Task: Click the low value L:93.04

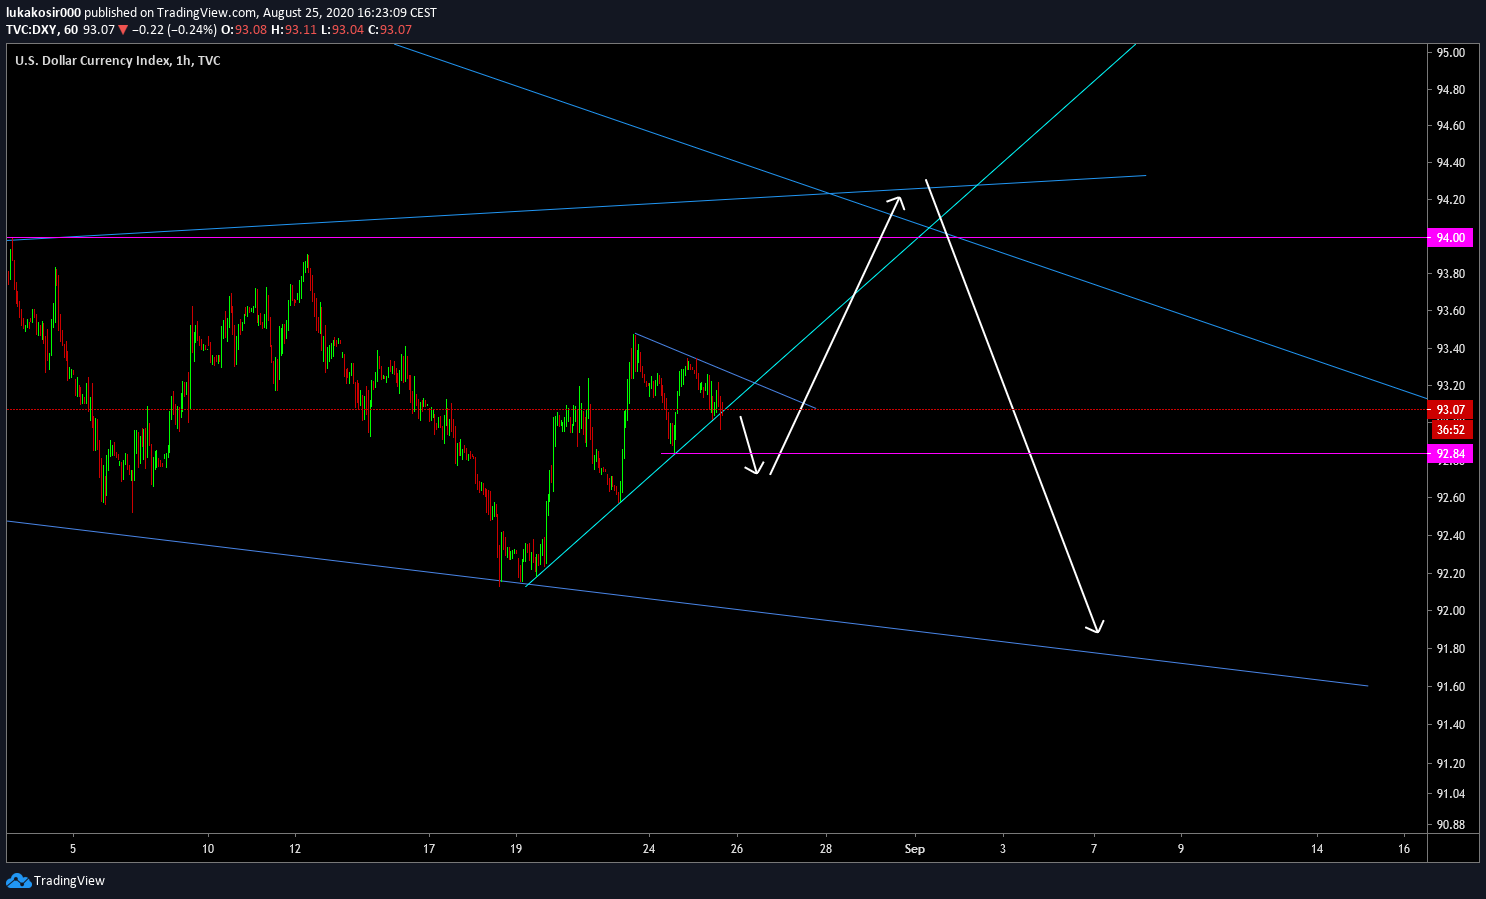Action: (x=341, y=30)
